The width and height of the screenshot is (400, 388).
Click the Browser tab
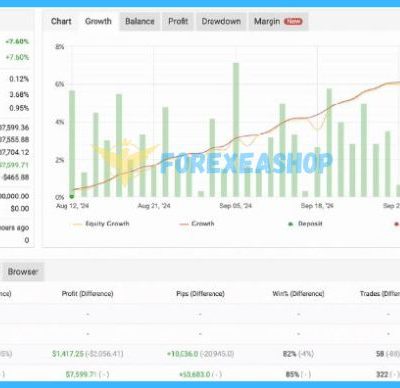click(x=23, y=272)
